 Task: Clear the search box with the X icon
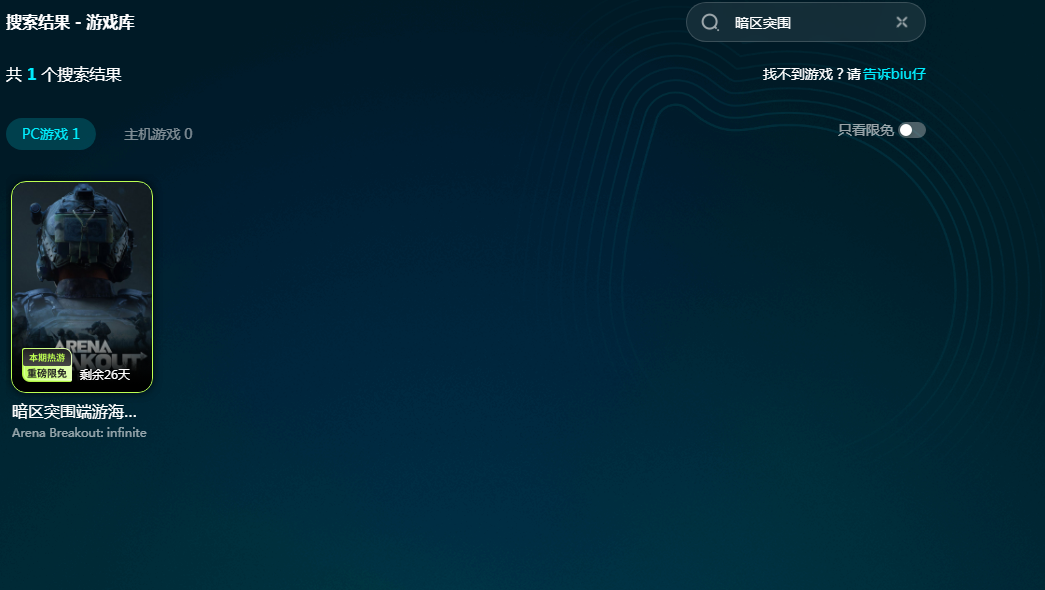tap(901, 22)
